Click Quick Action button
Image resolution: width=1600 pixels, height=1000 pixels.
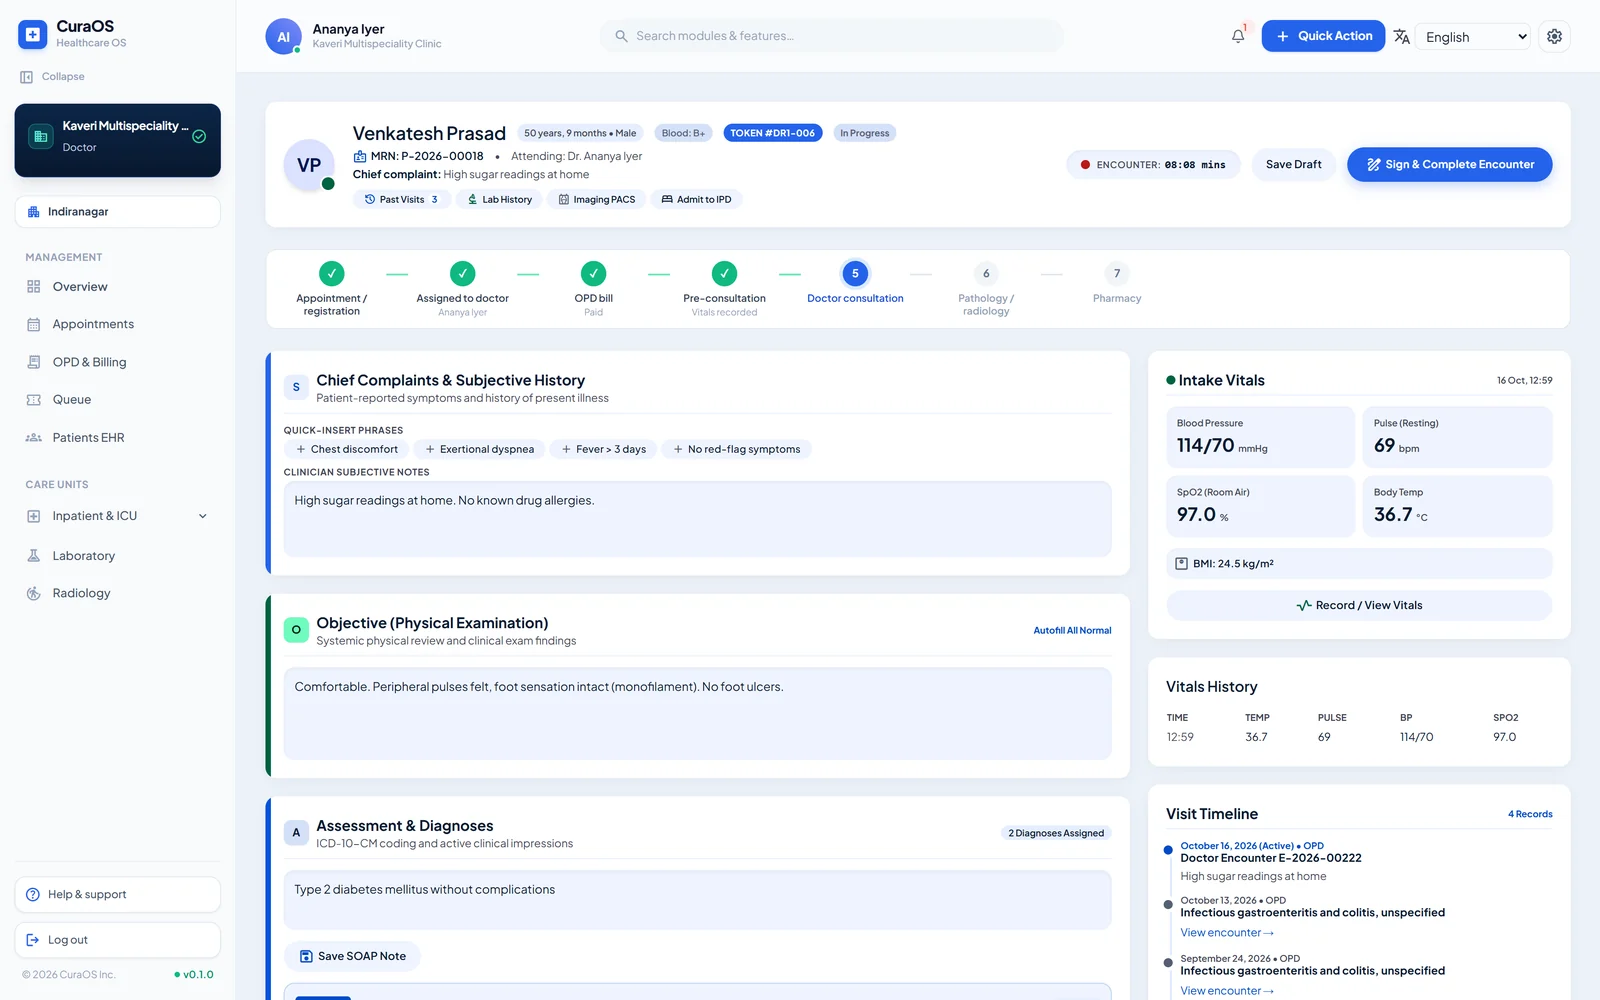coord(1323,36)
